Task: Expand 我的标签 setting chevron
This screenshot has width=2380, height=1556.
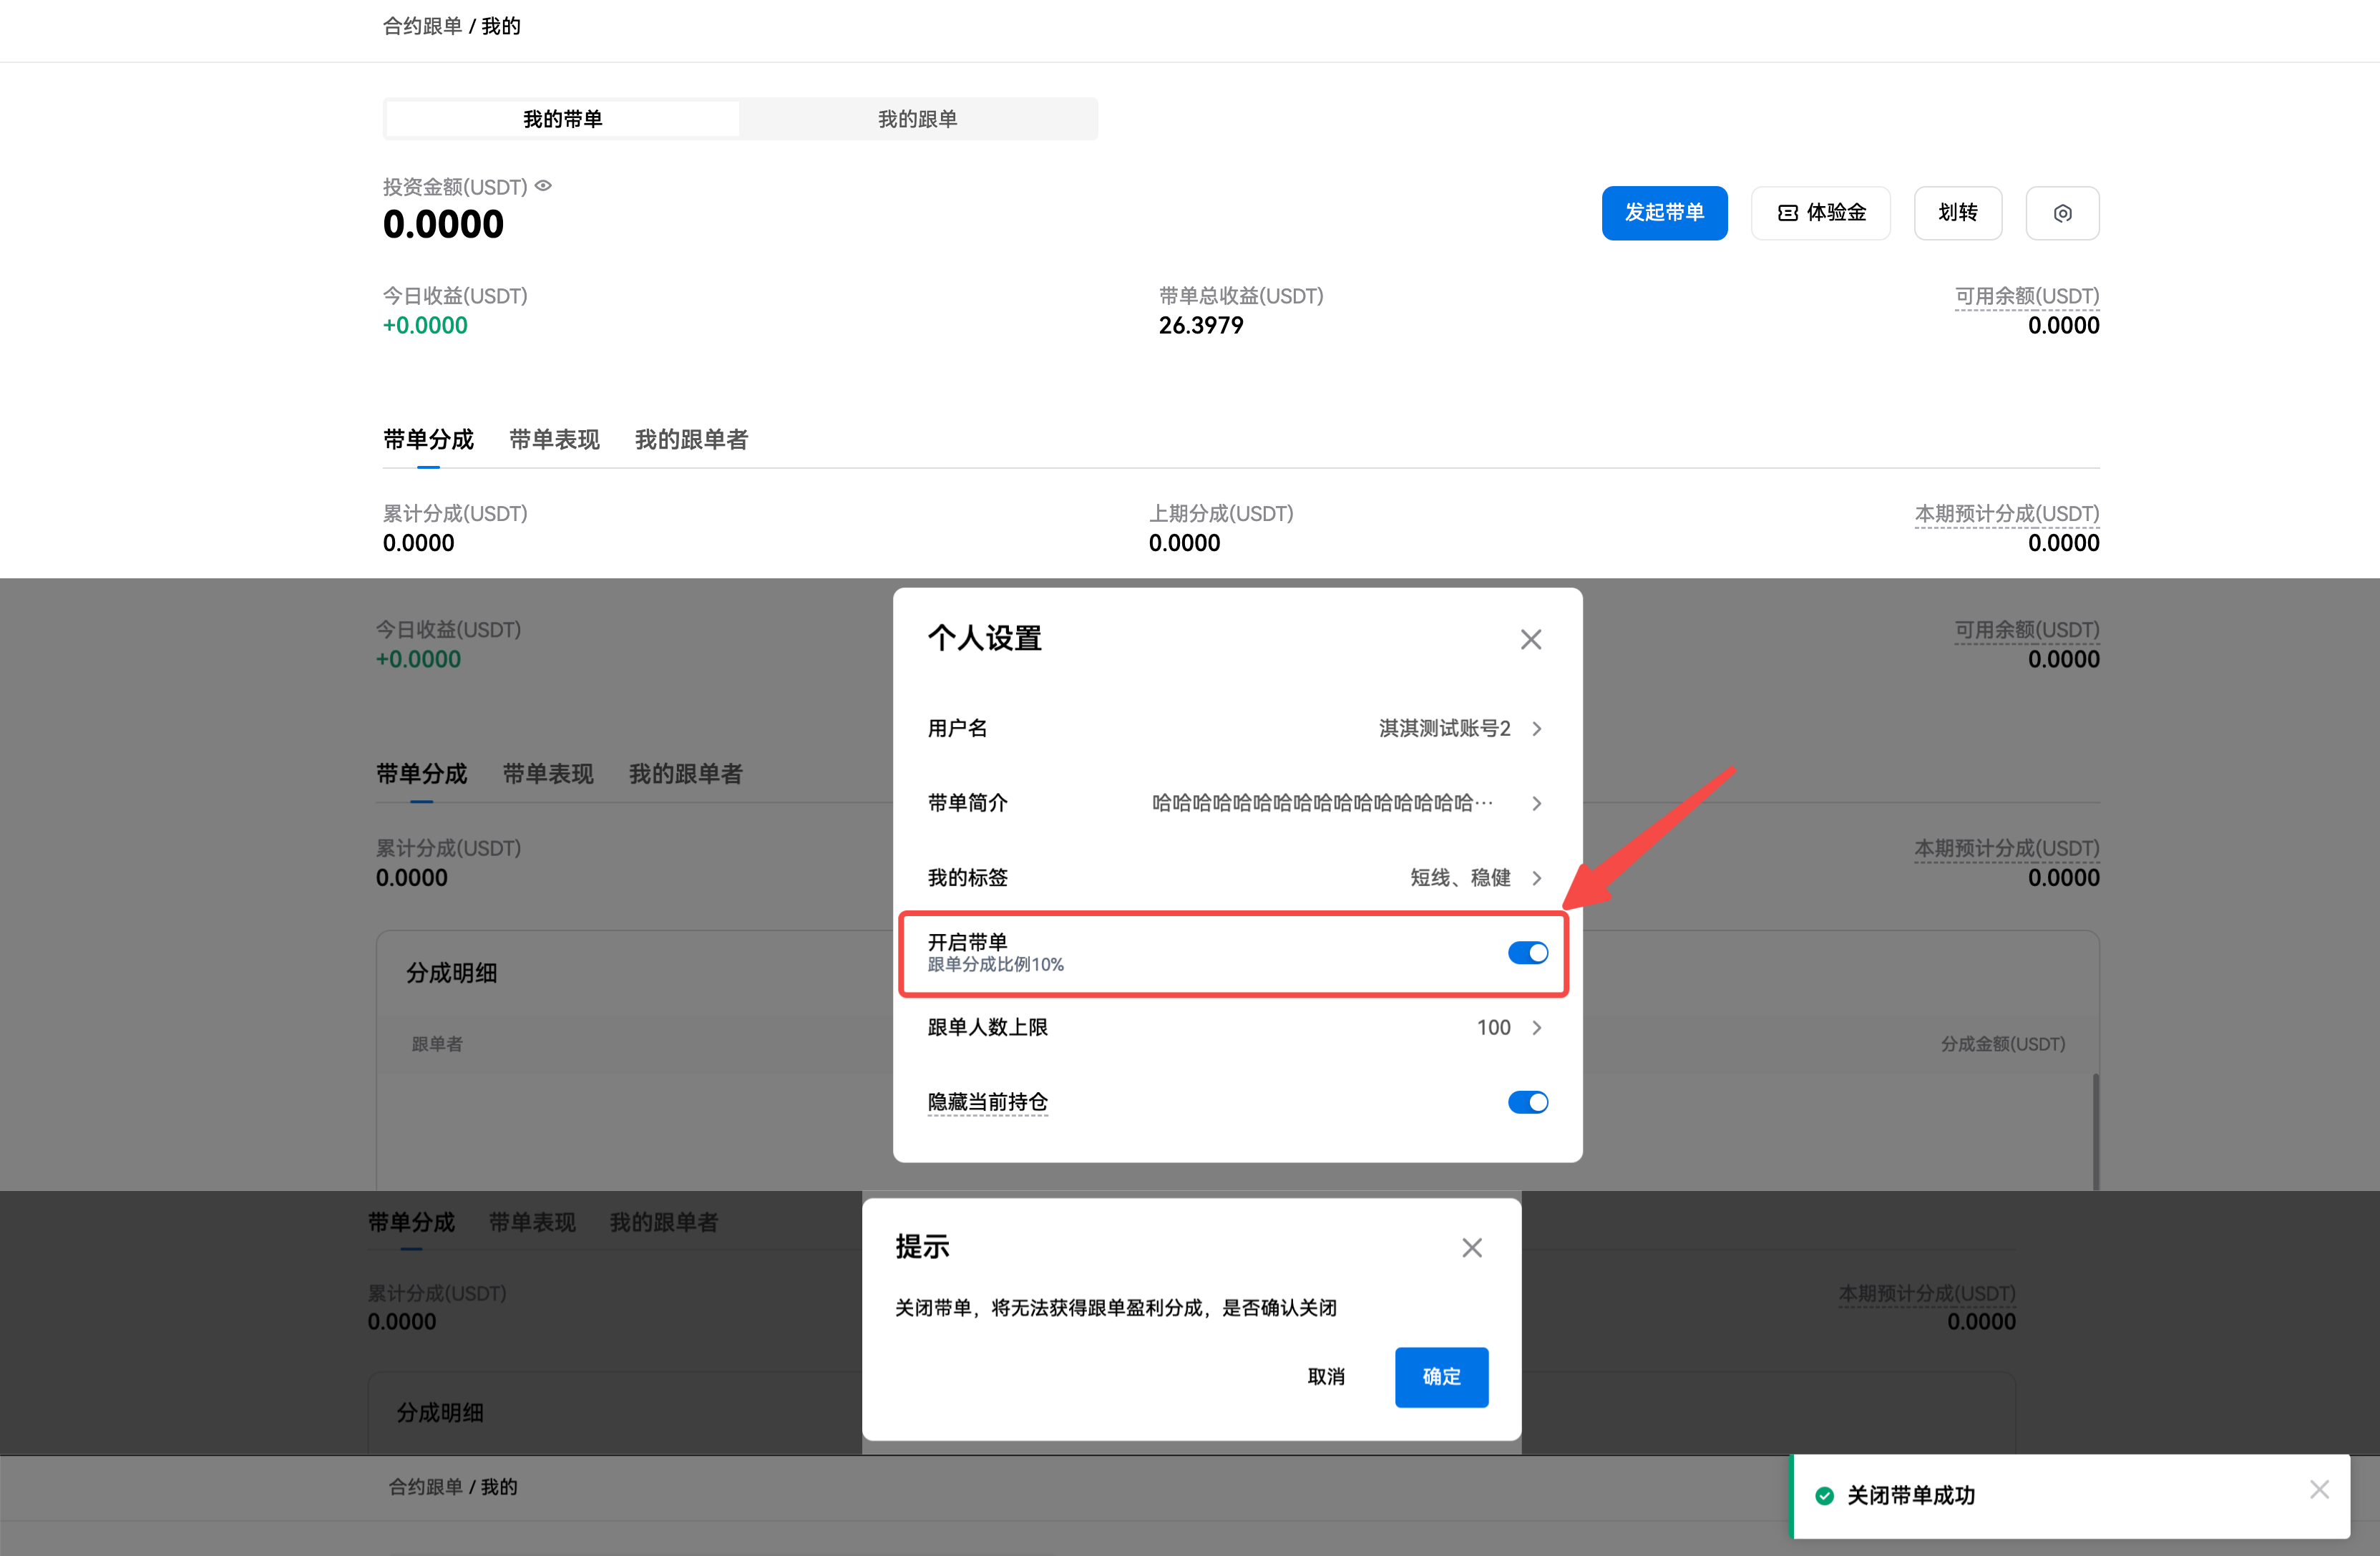Action: tap(1537, 878)
